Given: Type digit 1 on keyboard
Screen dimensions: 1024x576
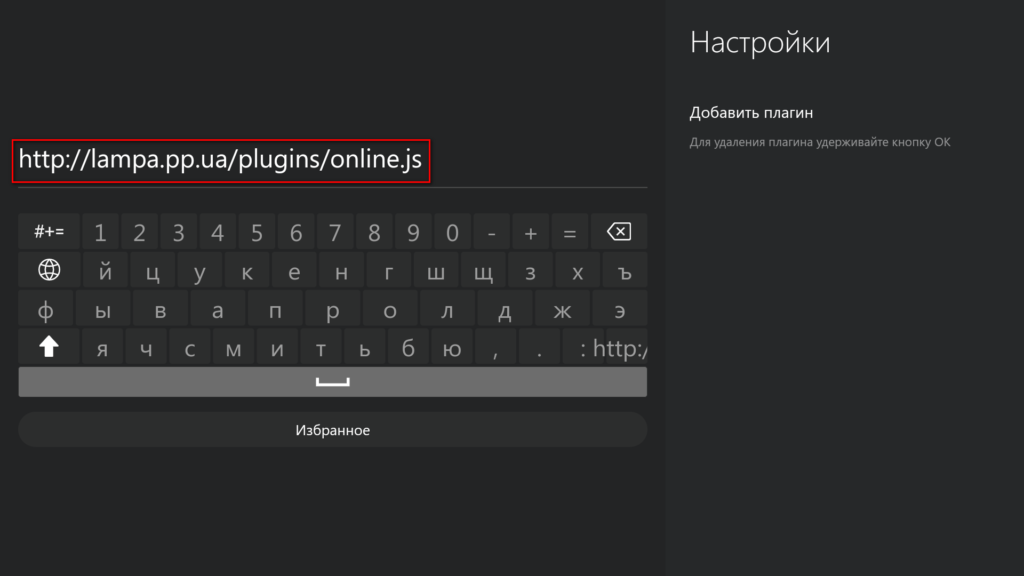Looking at the screenshot, I should pos(100,233).
